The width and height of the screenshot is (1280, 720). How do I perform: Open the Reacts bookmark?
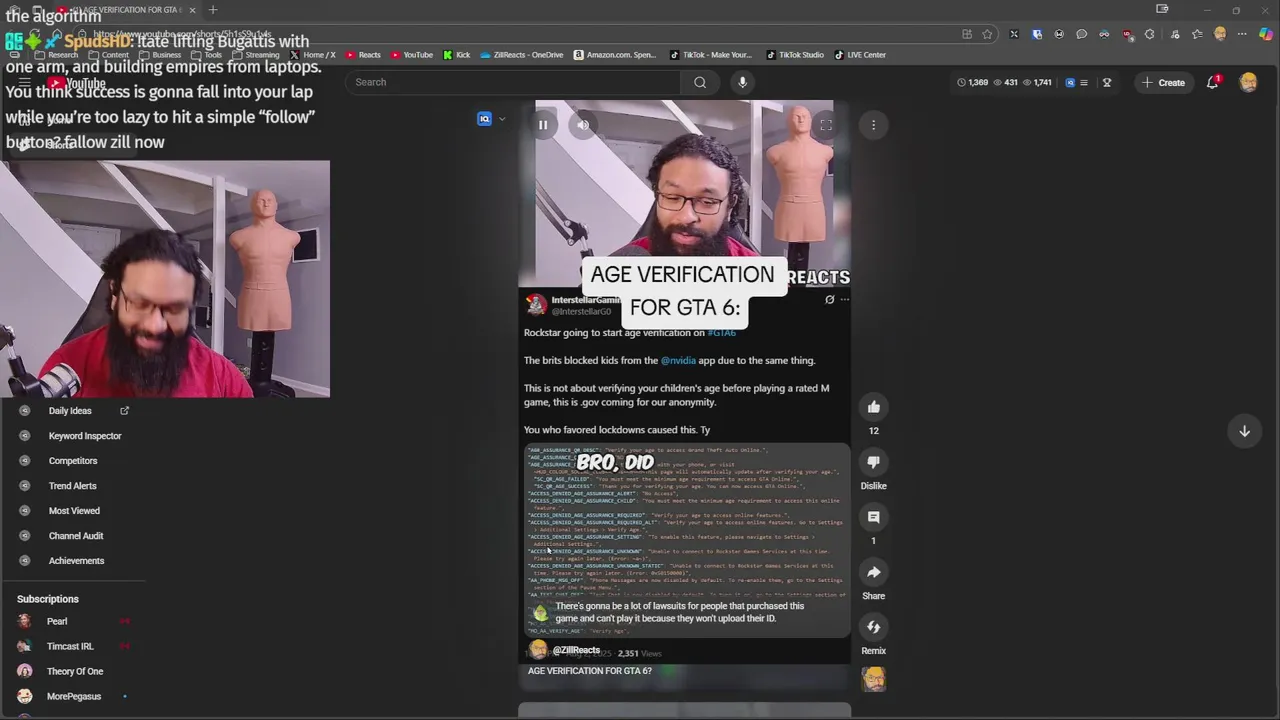point(364,55)
